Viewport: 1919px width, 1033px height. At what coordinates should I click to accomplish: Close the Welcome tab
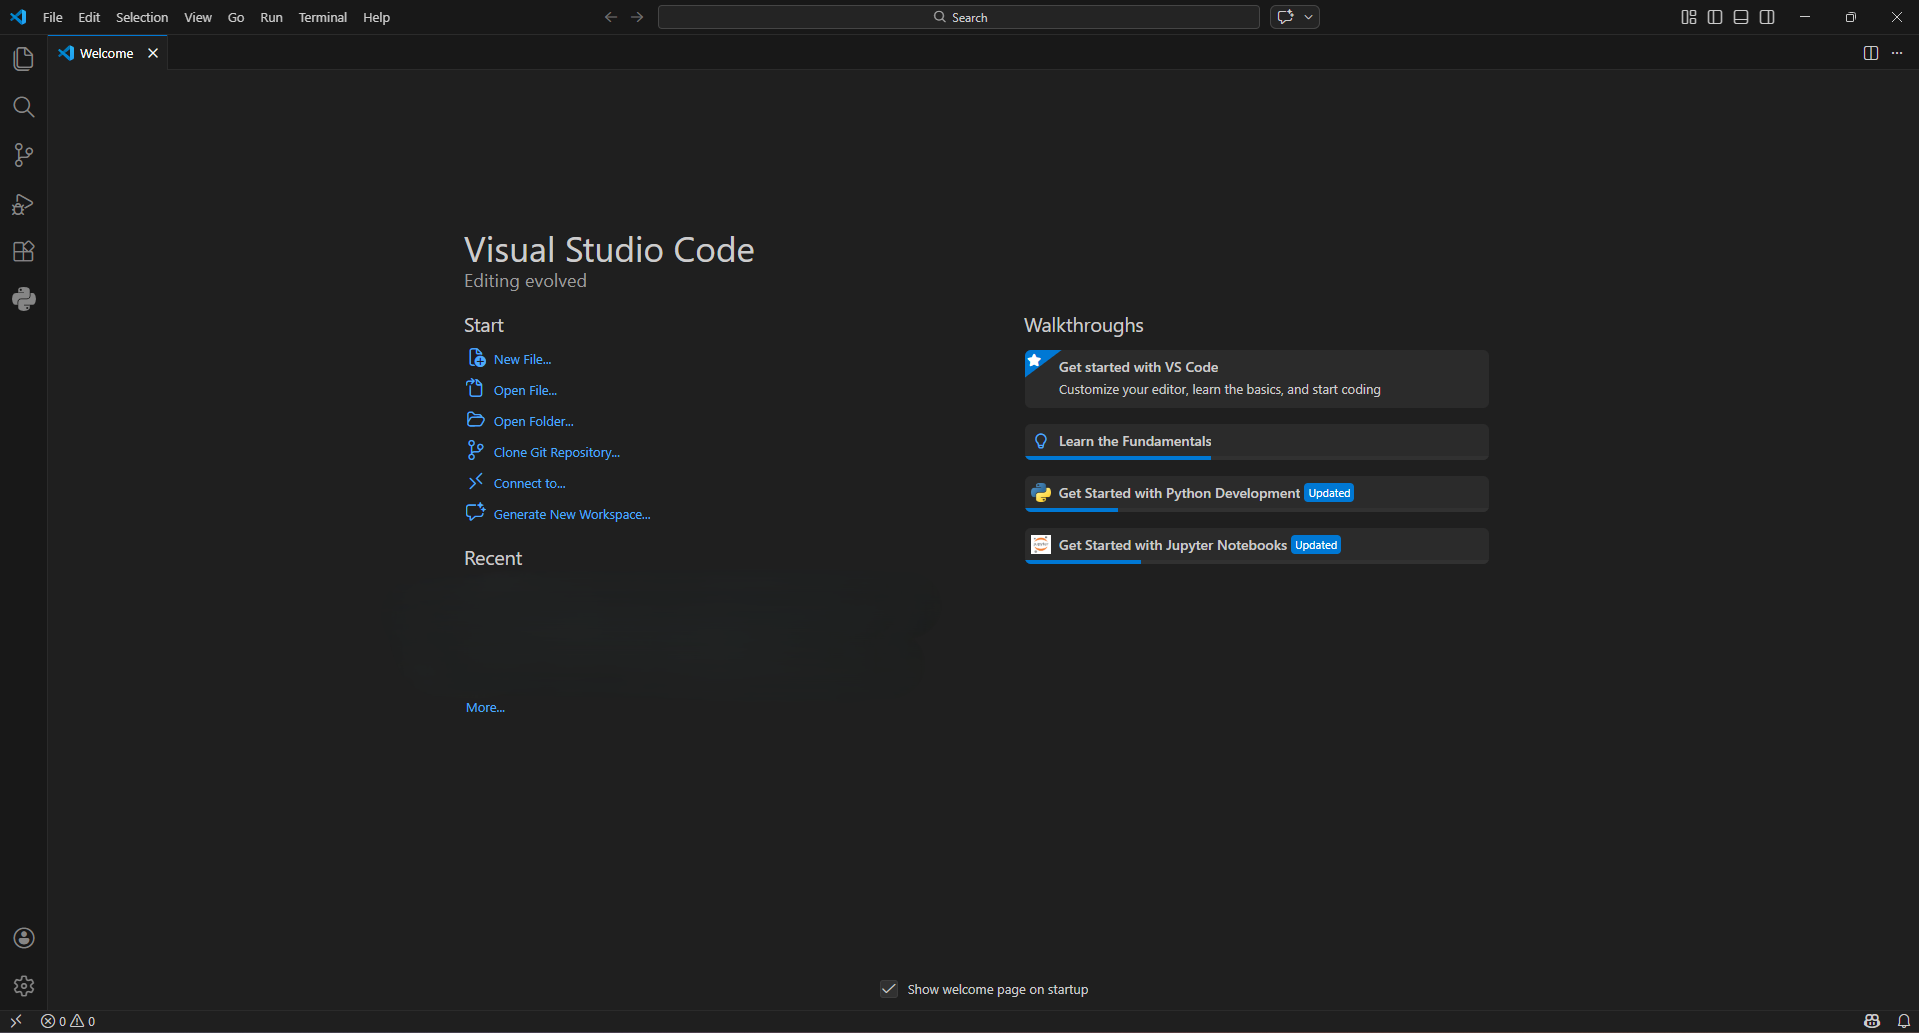pos(153,53)
